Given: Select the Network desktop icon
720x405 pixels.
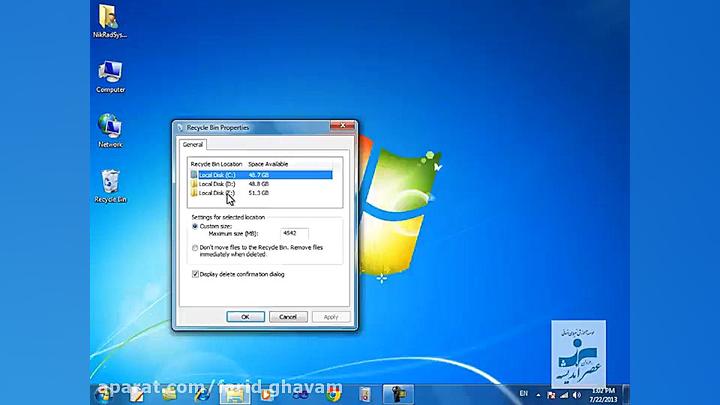Looking at the screenshot, I should click(x=110, y=131).
